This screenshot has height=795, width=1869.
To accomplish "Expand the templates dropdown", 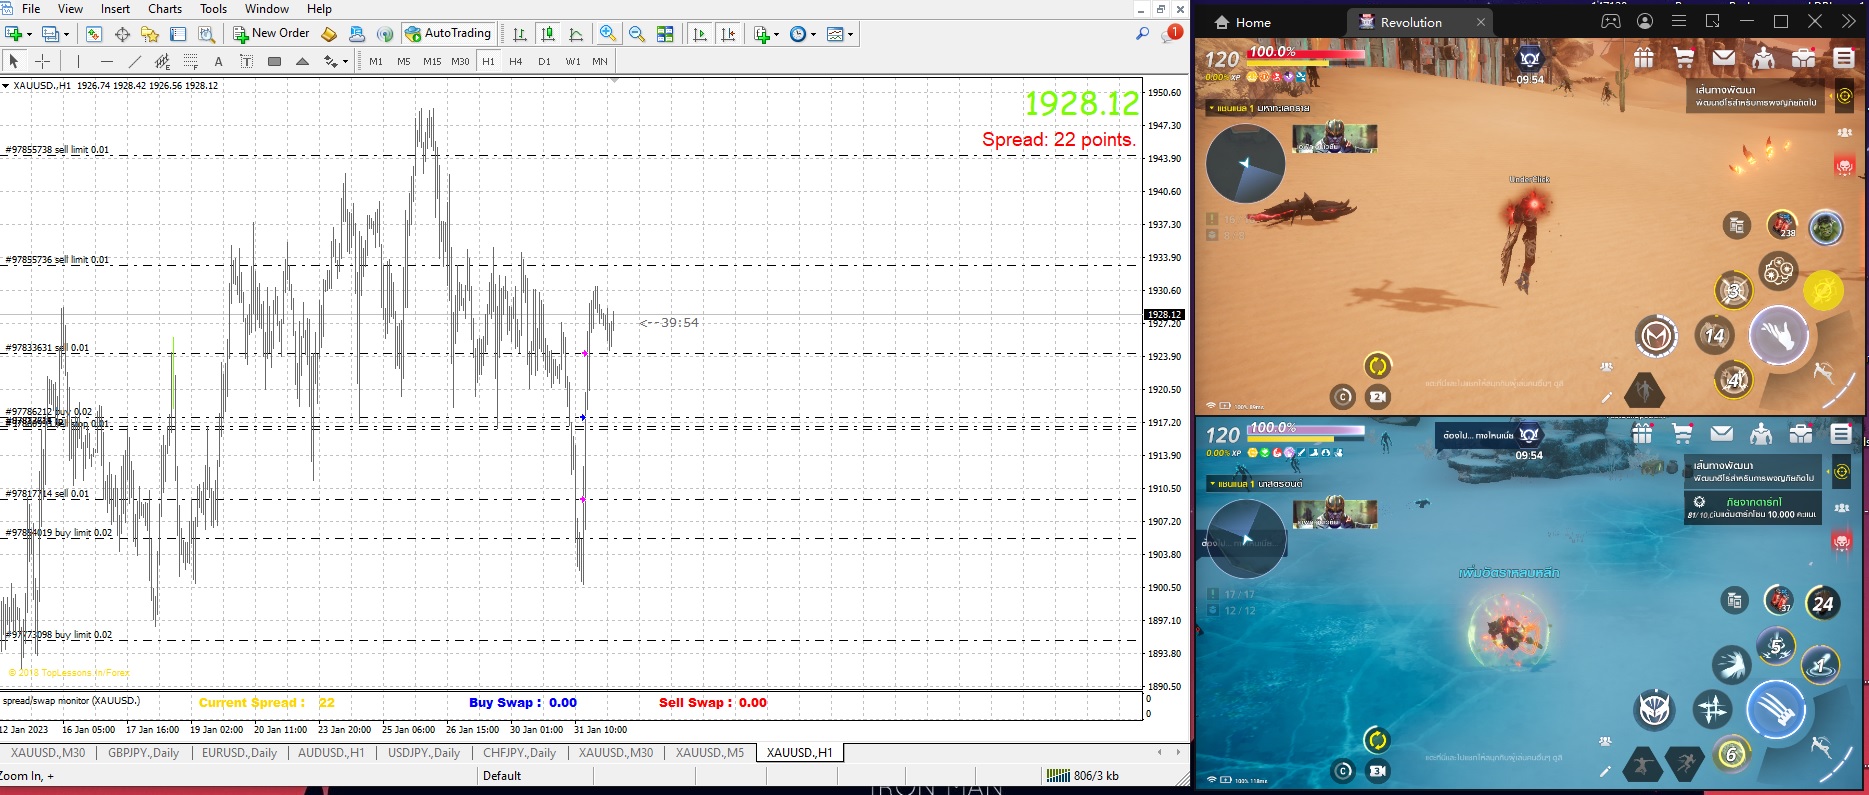I will pyautogui.click(x=851, y=34).
